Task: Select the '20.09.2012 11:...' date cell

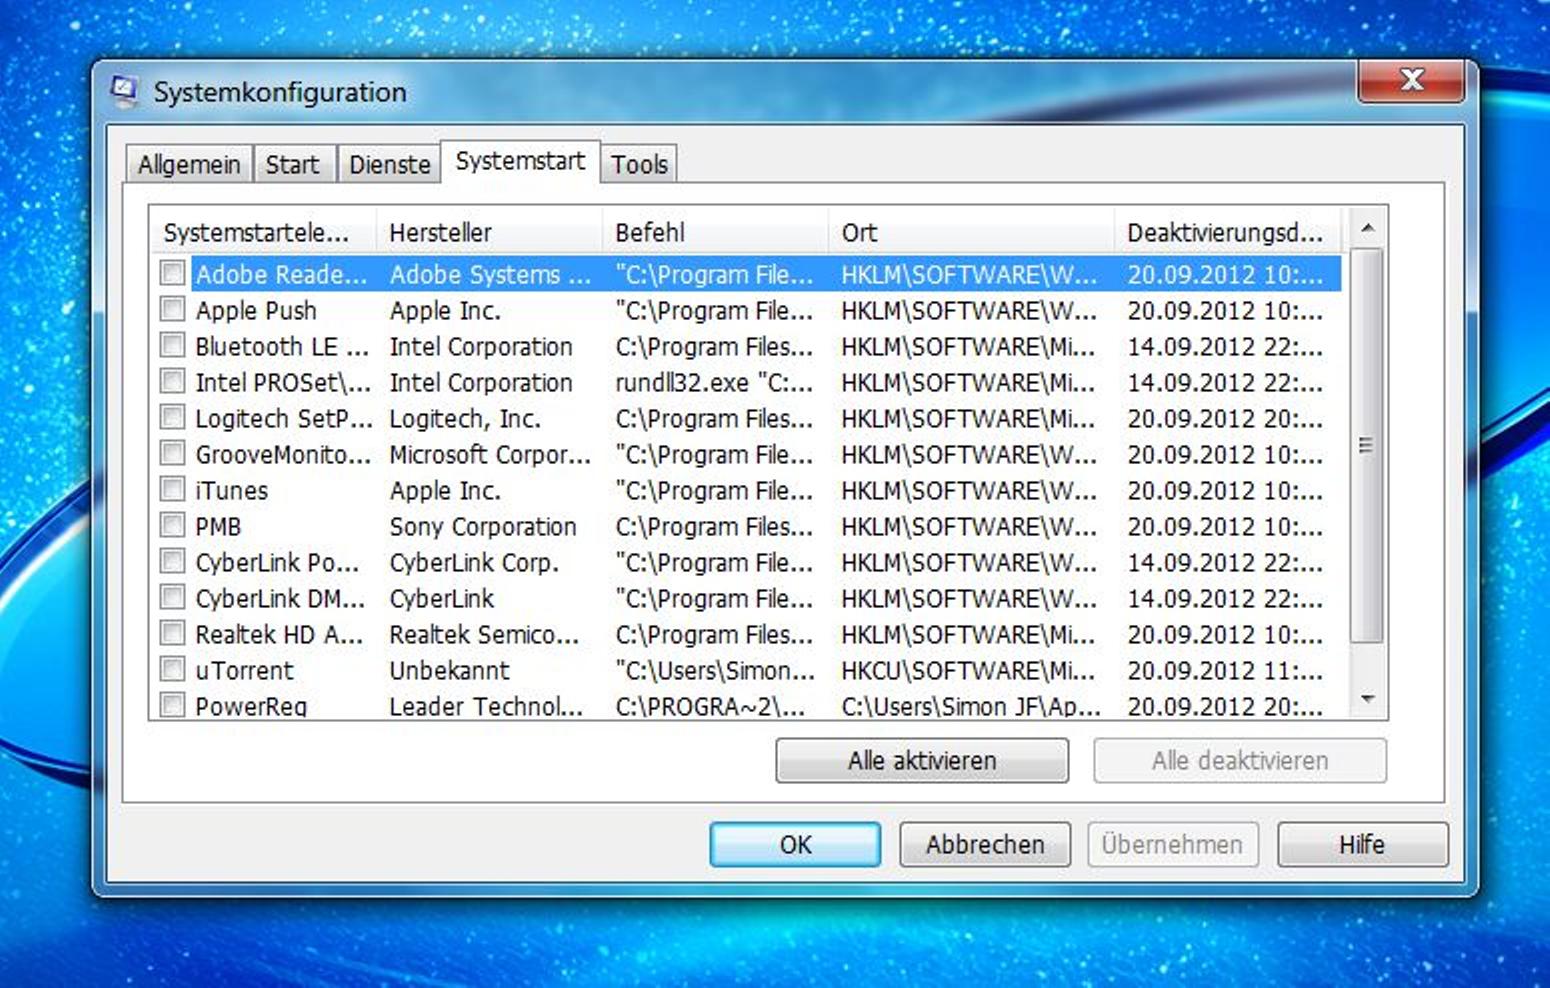Action: coord(1225,670)
